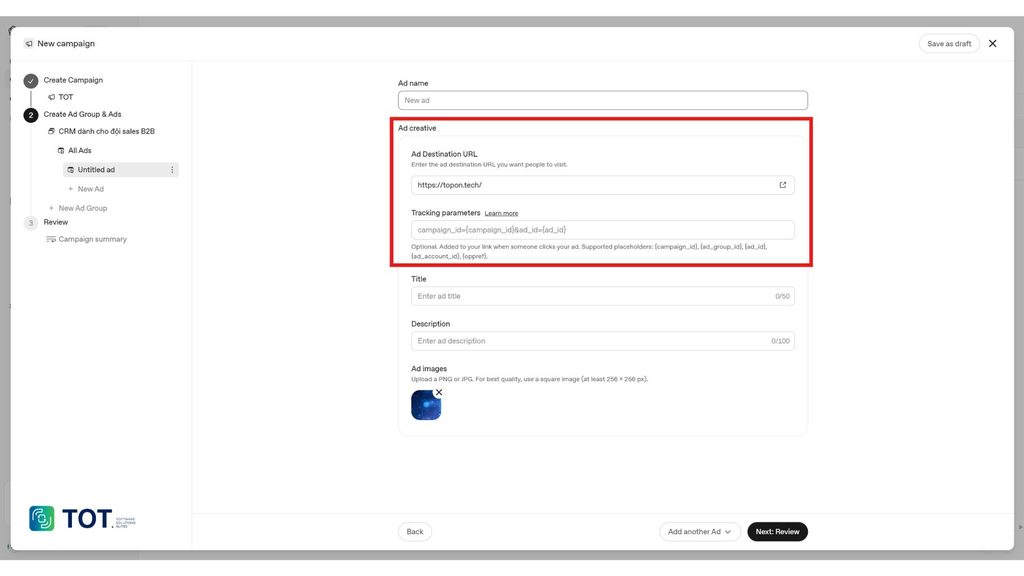Focus the Ad name field
This screenshot has height=576, width=1024.
[603, 101]
